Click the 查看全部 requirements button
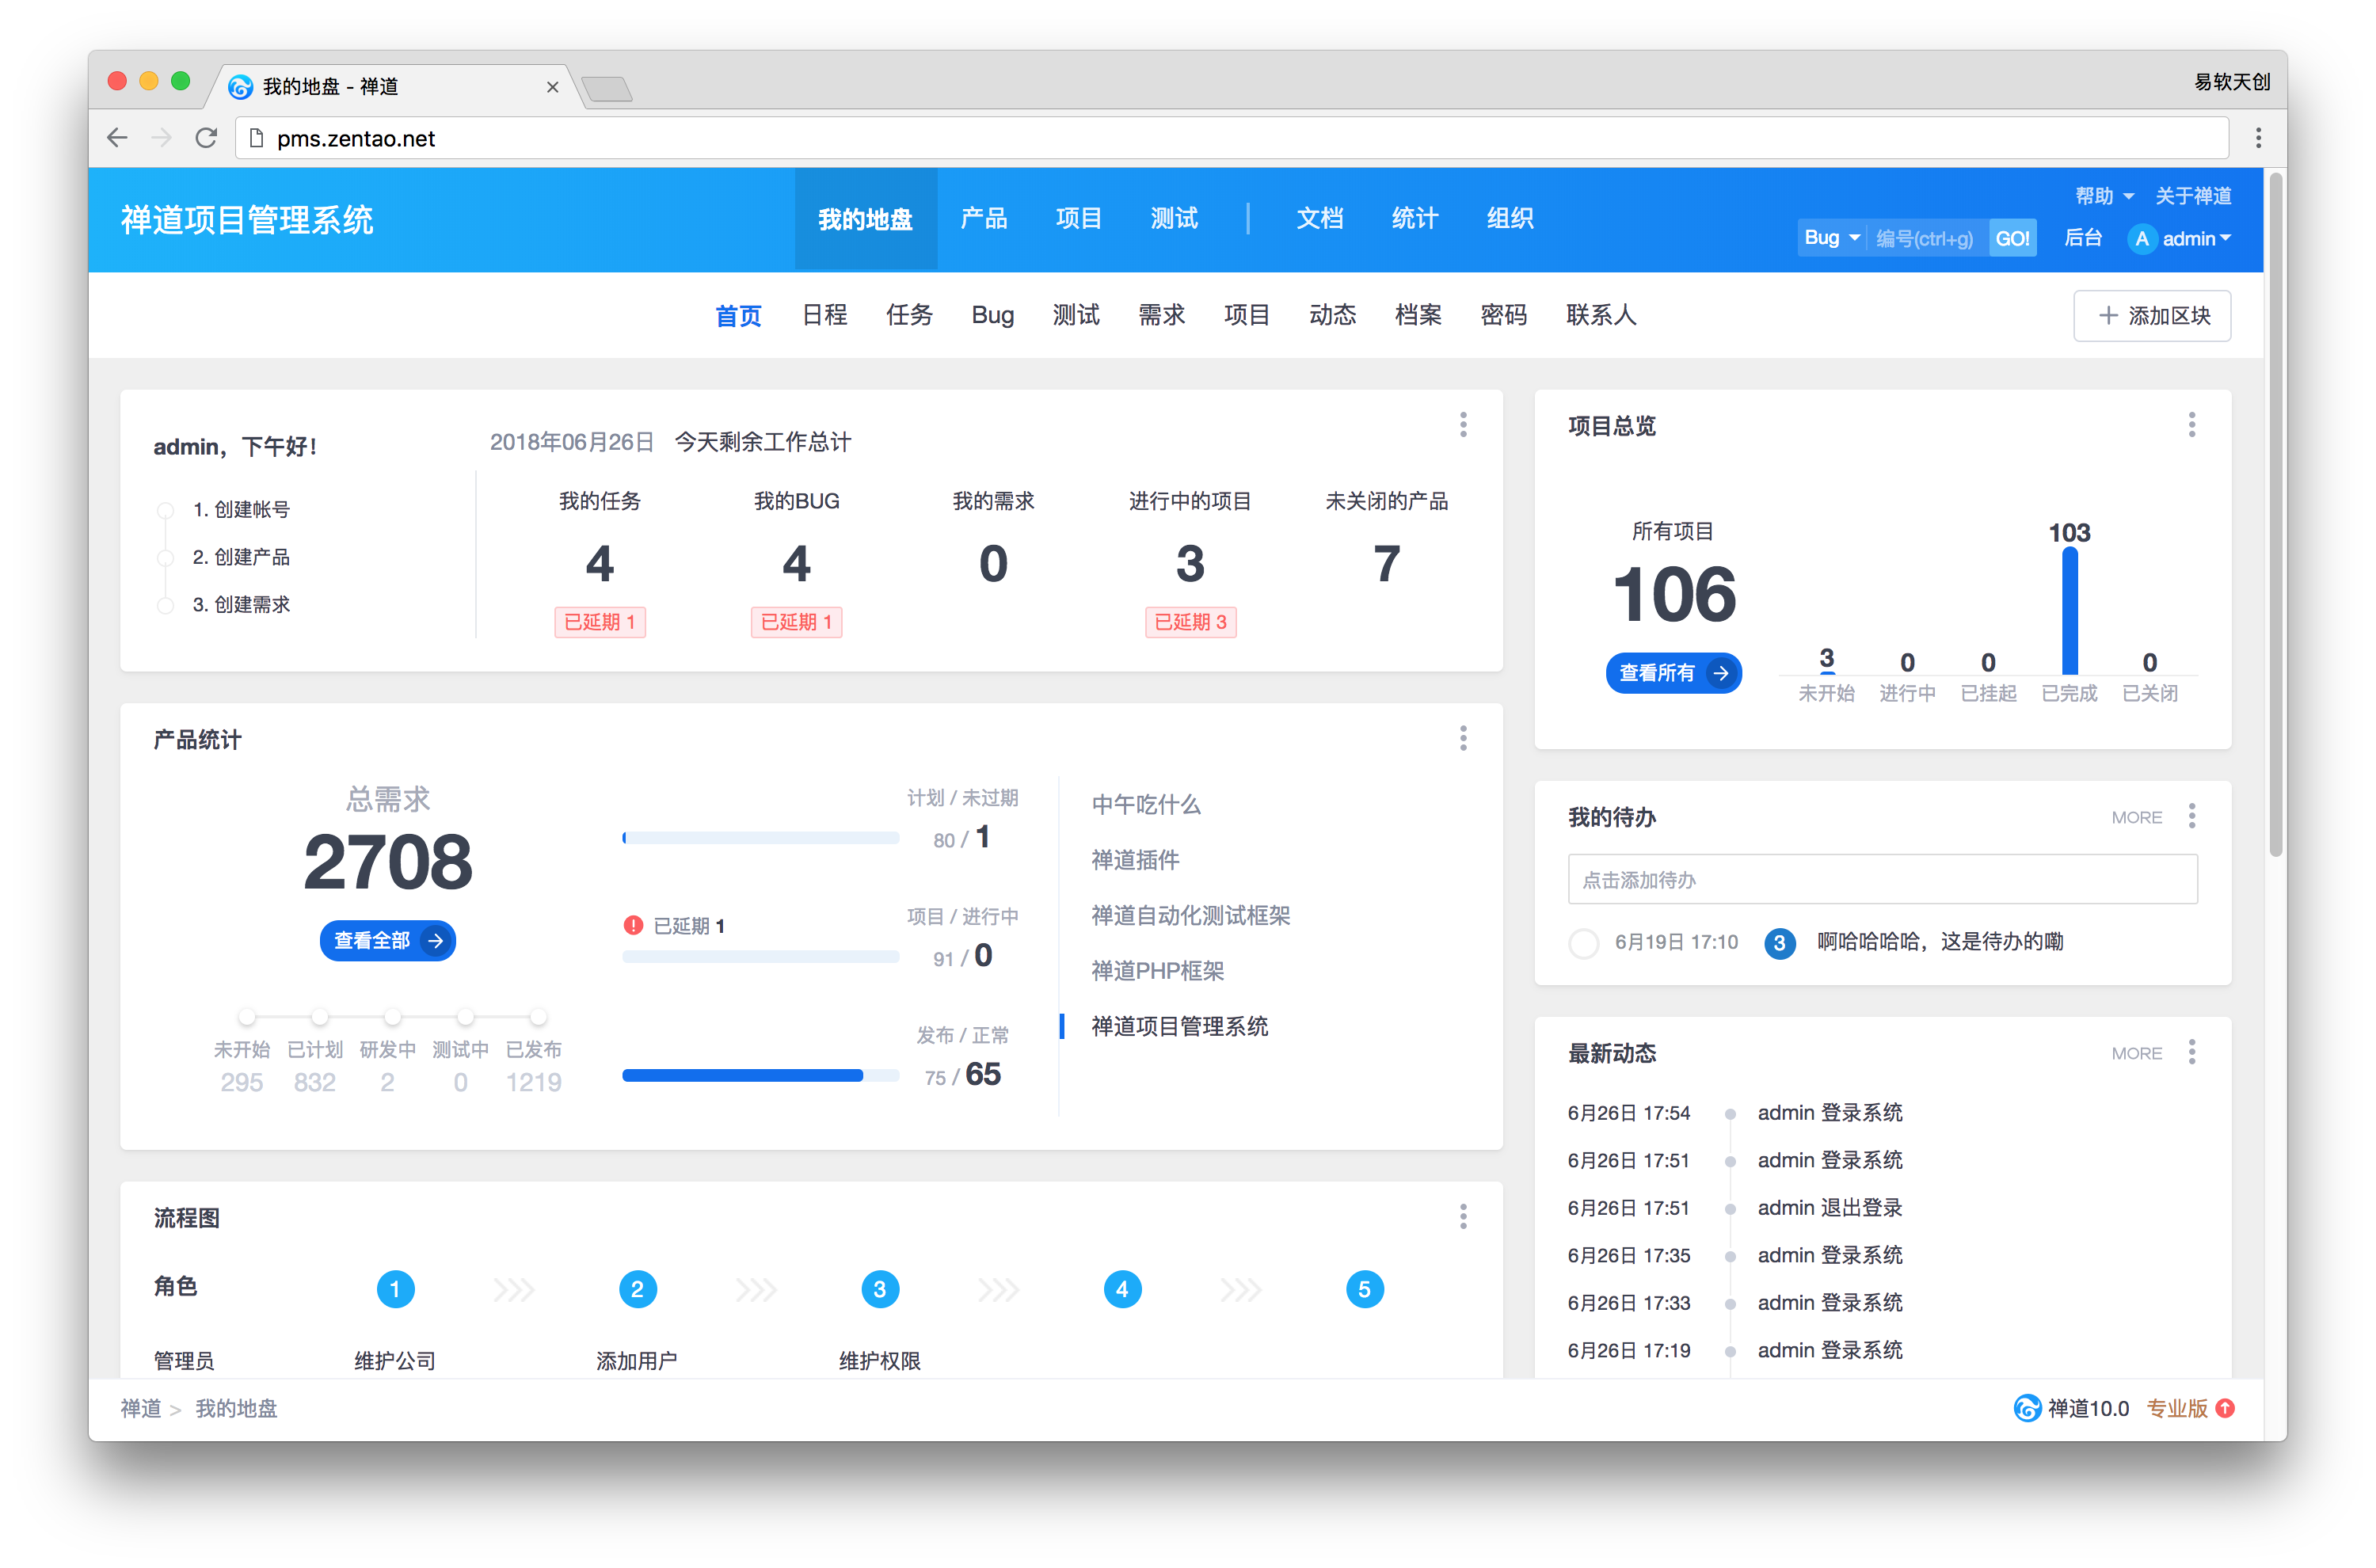Screen dimensions: 2376x1568 pyautogui.click(x=388, y=940)
